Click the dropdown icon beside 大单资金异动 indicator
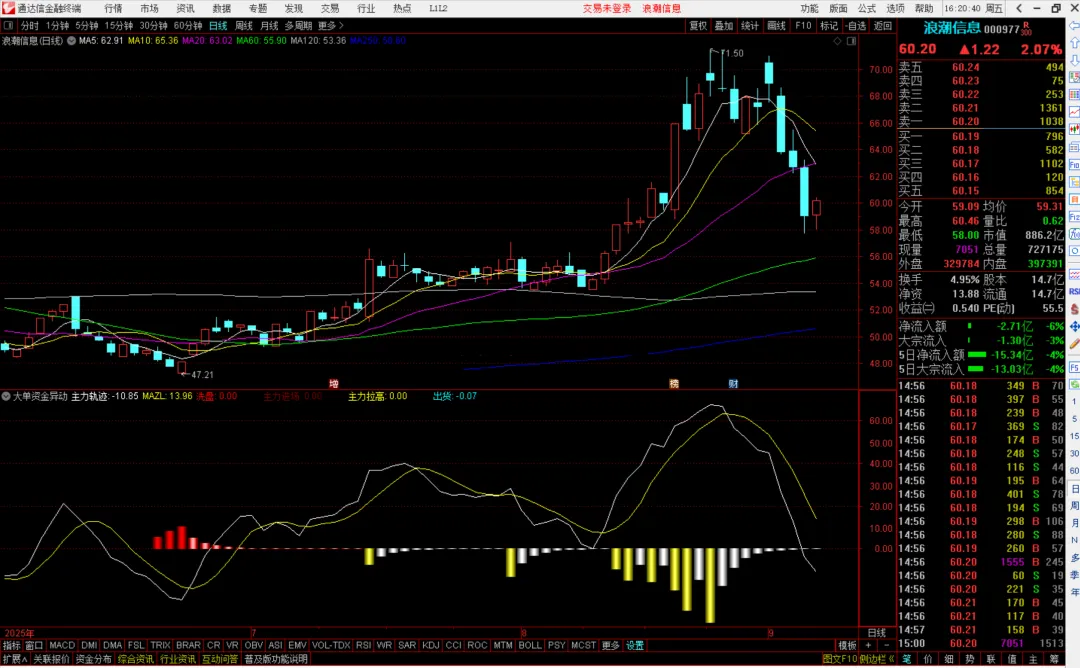The width and height of the screenshot is (1080, 668). pos(6,396)
